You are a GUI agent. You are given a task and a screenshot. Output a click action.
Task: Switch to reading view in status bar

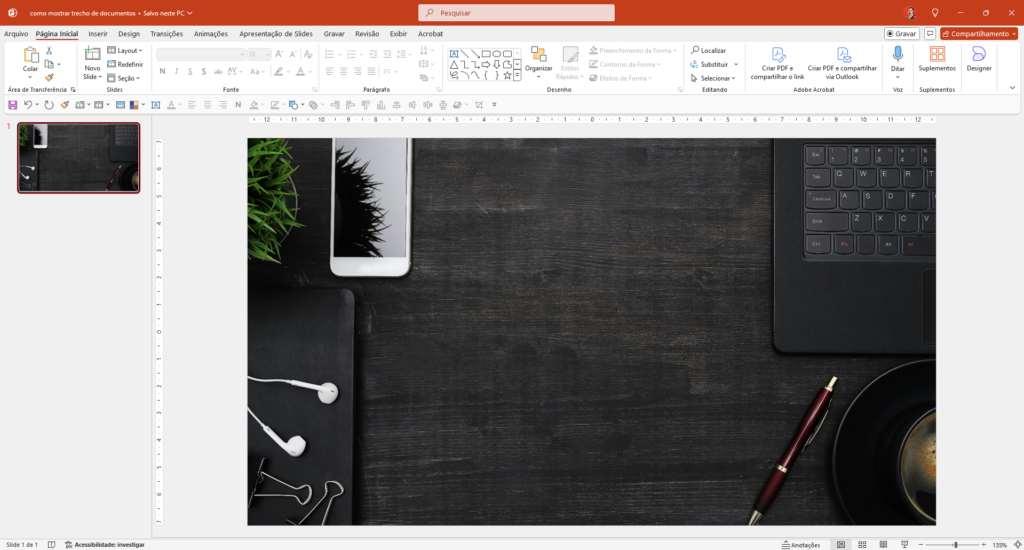pyautogui.click(x=882, y=545)
